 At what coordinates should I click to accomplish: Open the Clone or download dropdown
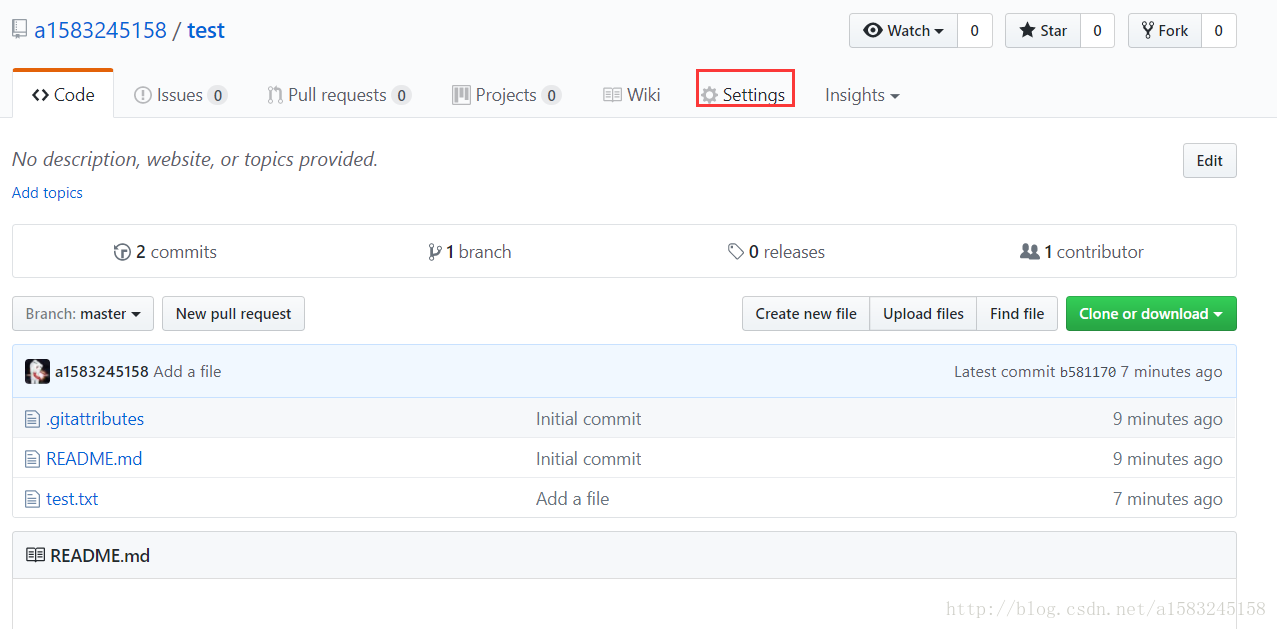1151,314
